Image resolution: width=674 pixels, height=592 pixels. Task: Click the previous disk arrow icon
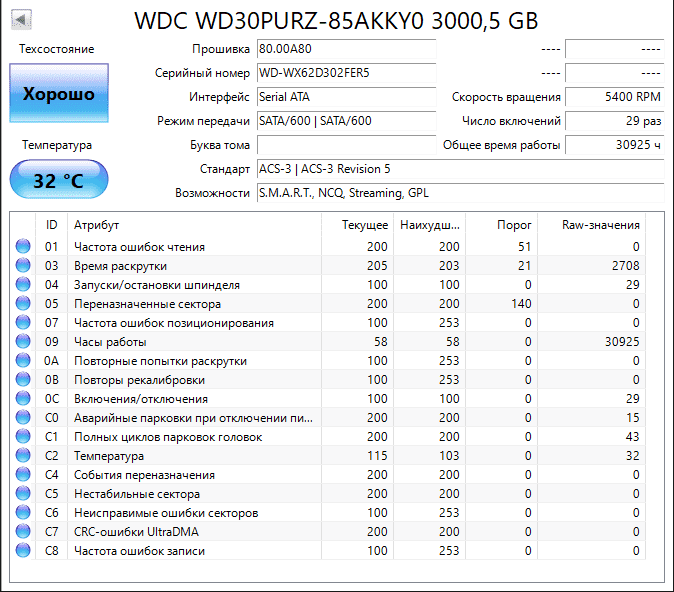pyautogui.click(x=21, y=19)
